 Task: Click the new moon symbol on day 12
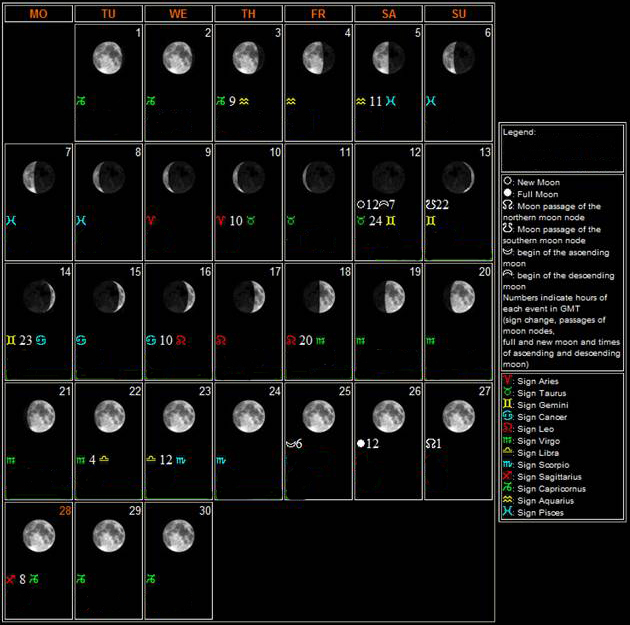pos(361,204)
